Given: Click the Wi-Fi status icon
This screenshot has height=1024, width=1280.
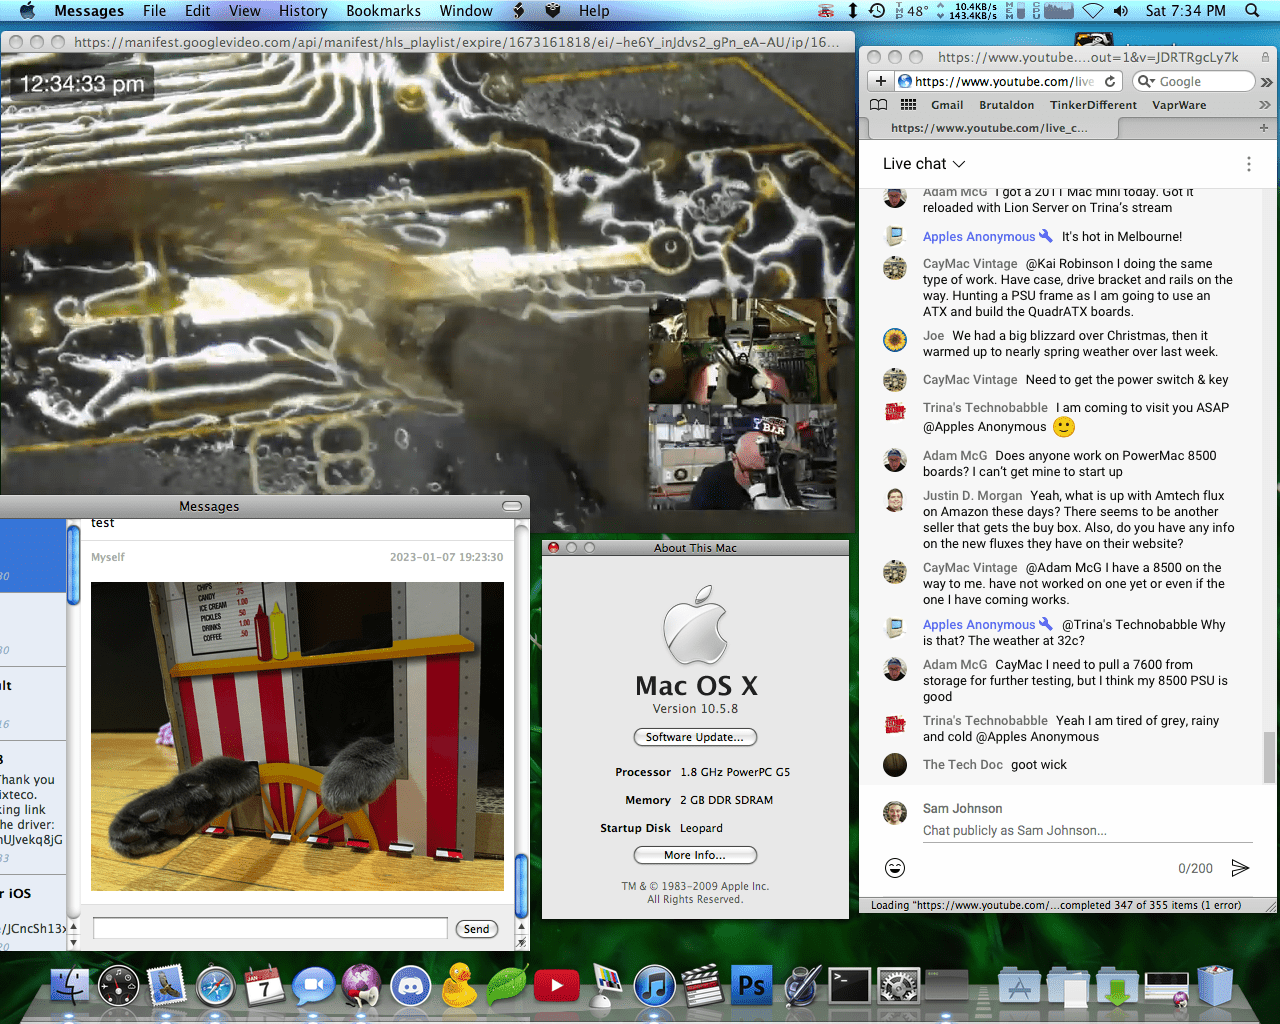Looking at the screenshot, I should 1093,11.
